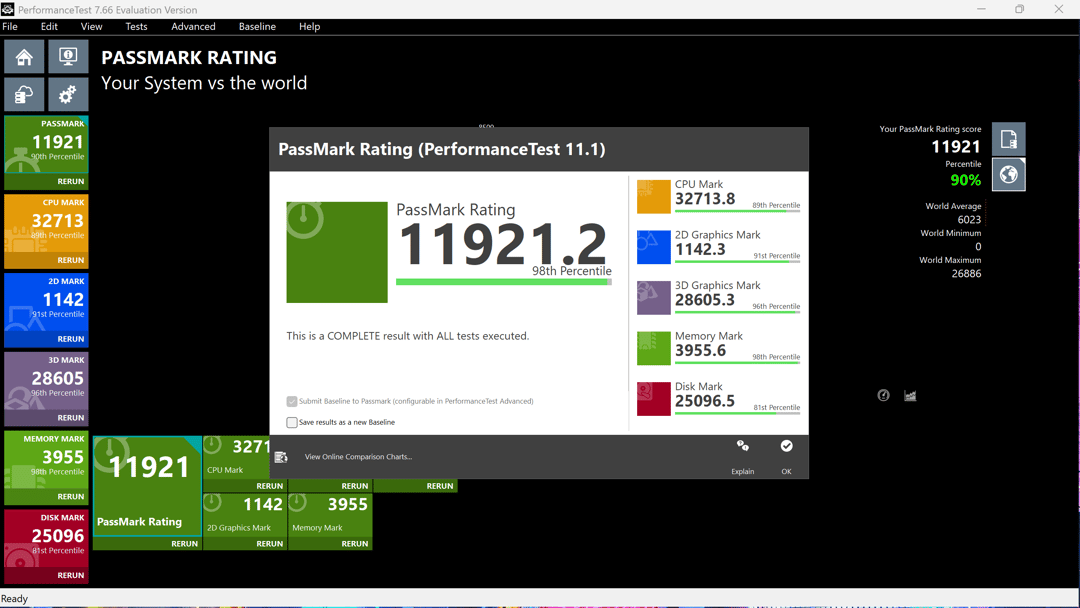Click the globe world comparison icon
Screen dimensions: 1080x608
1008,175
